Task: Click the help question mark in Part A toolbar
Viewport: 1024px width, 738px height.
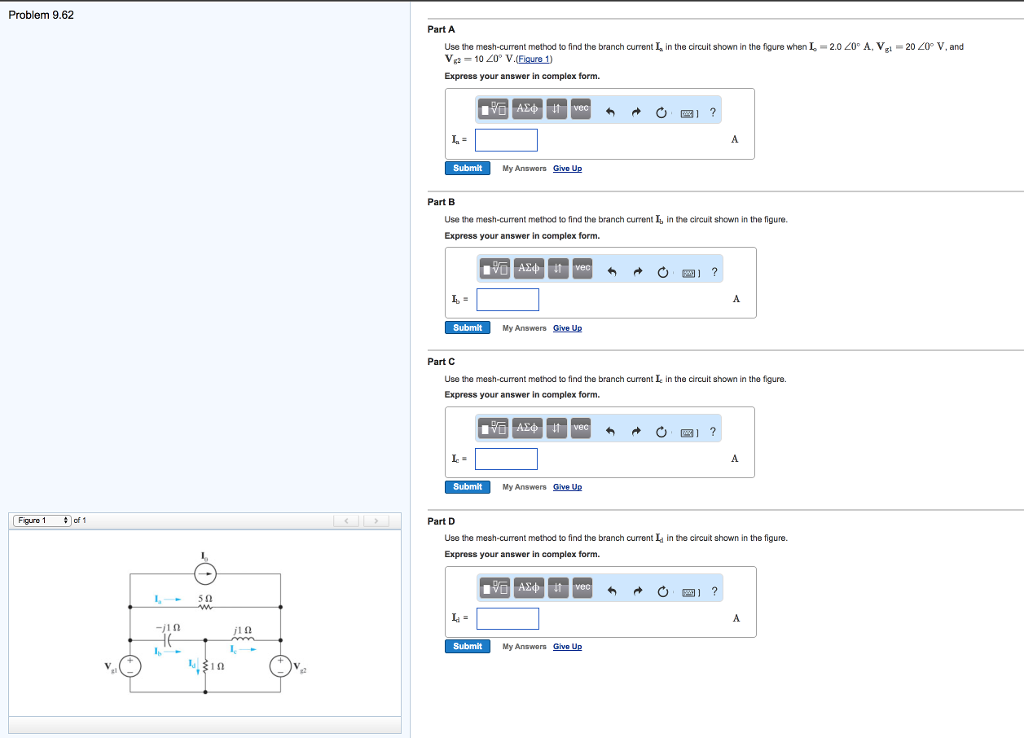Action: coord(712,111)
